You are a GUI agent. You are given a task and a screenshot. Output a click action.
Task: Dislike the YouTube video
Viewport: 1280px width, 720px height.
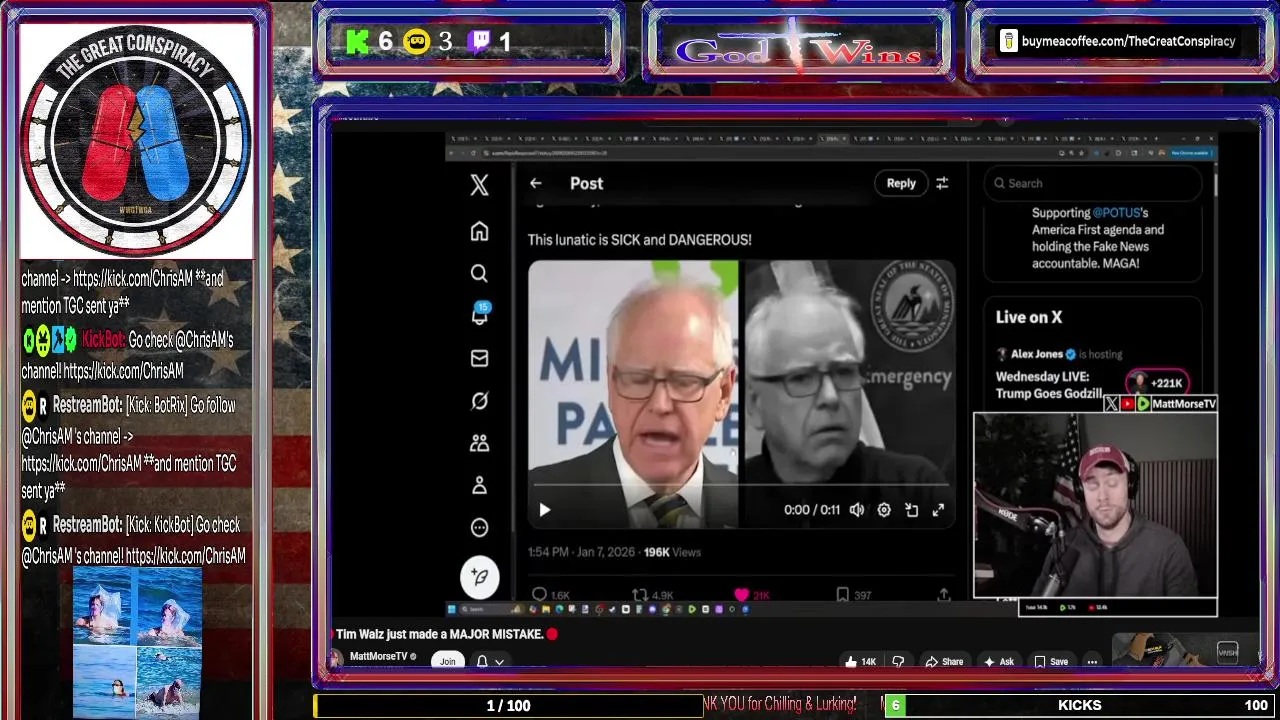point(898,661)
